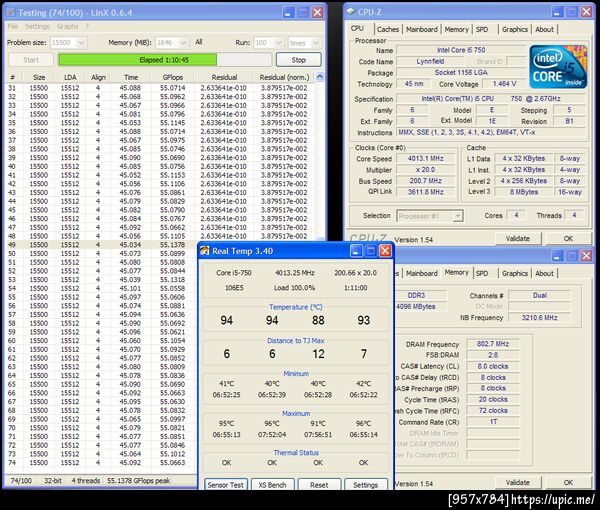Image resolution: width=600 pixels, height=510 pixels.
Task: Click the 55.1378 GFlops peak status entry
Action: [x=139, y=481]
